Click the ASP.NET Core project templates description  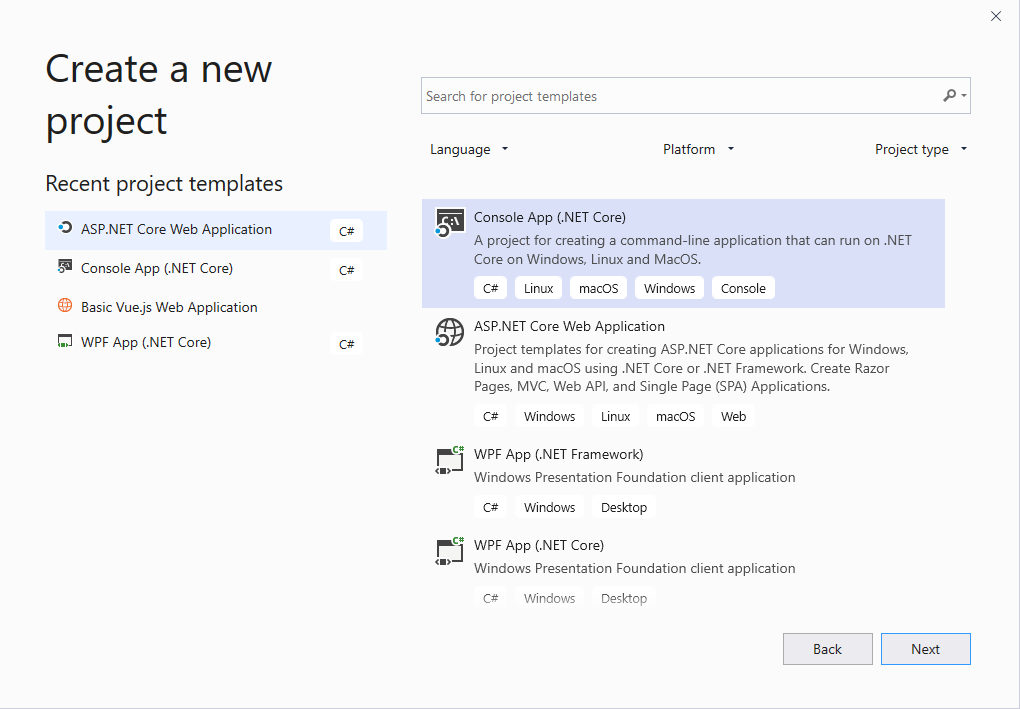[x=691, y=368]
